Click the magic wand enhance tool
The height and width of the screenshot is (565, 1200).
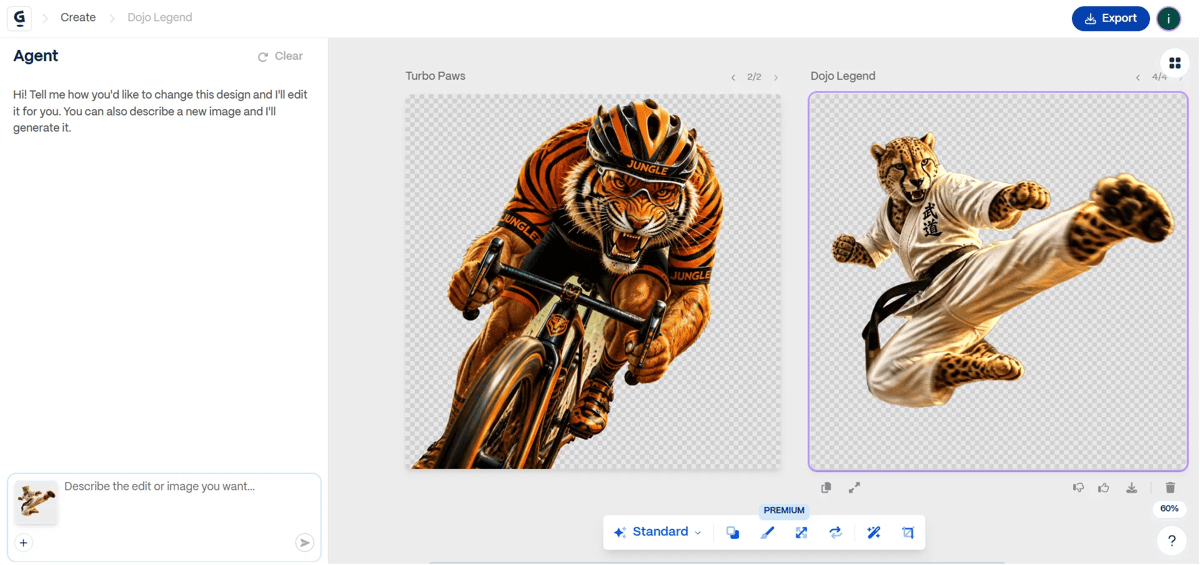(873, 533)
